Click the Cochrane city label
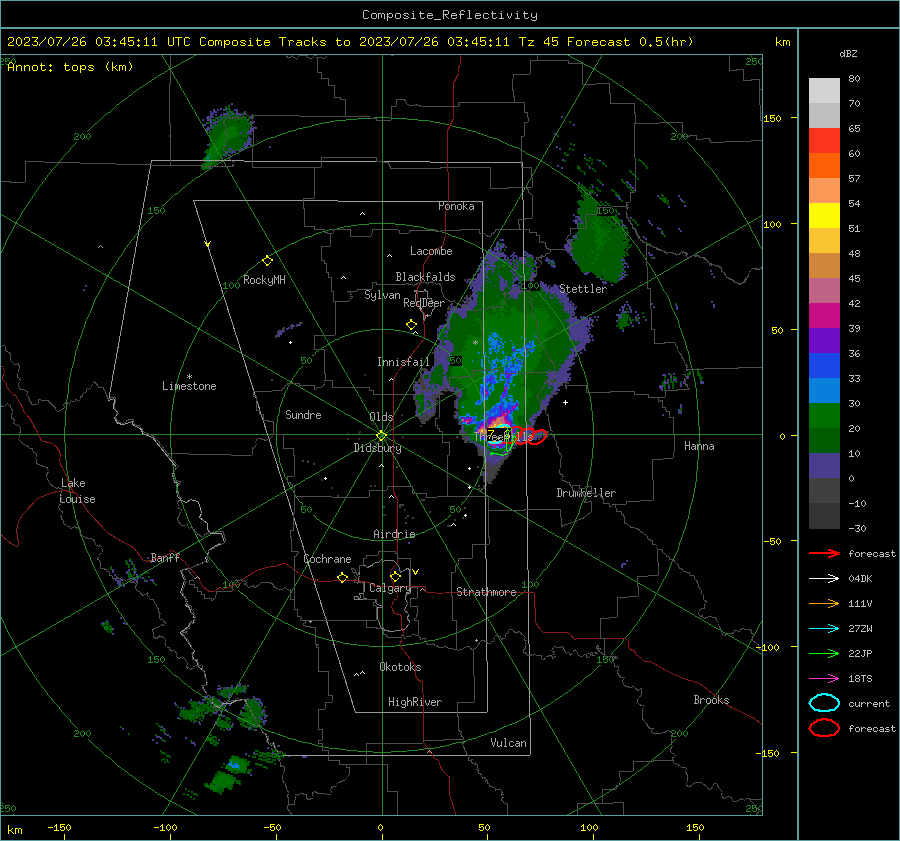Screen dimensions: 900x841 point(327,559)
